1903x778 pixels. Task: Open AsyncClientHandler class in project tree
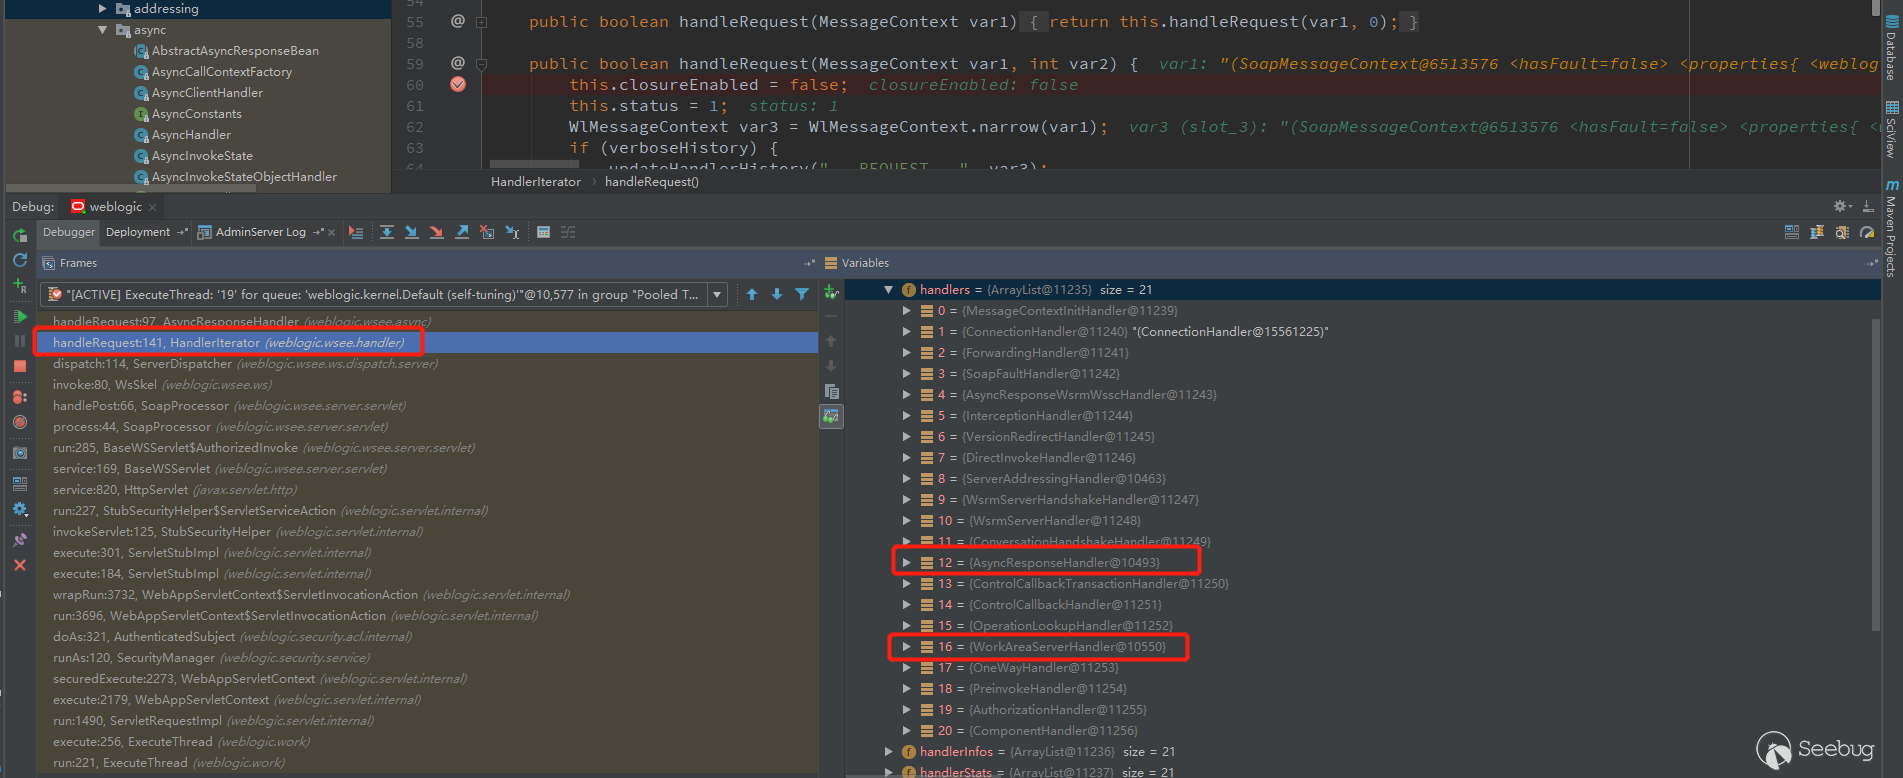[207, 93]
